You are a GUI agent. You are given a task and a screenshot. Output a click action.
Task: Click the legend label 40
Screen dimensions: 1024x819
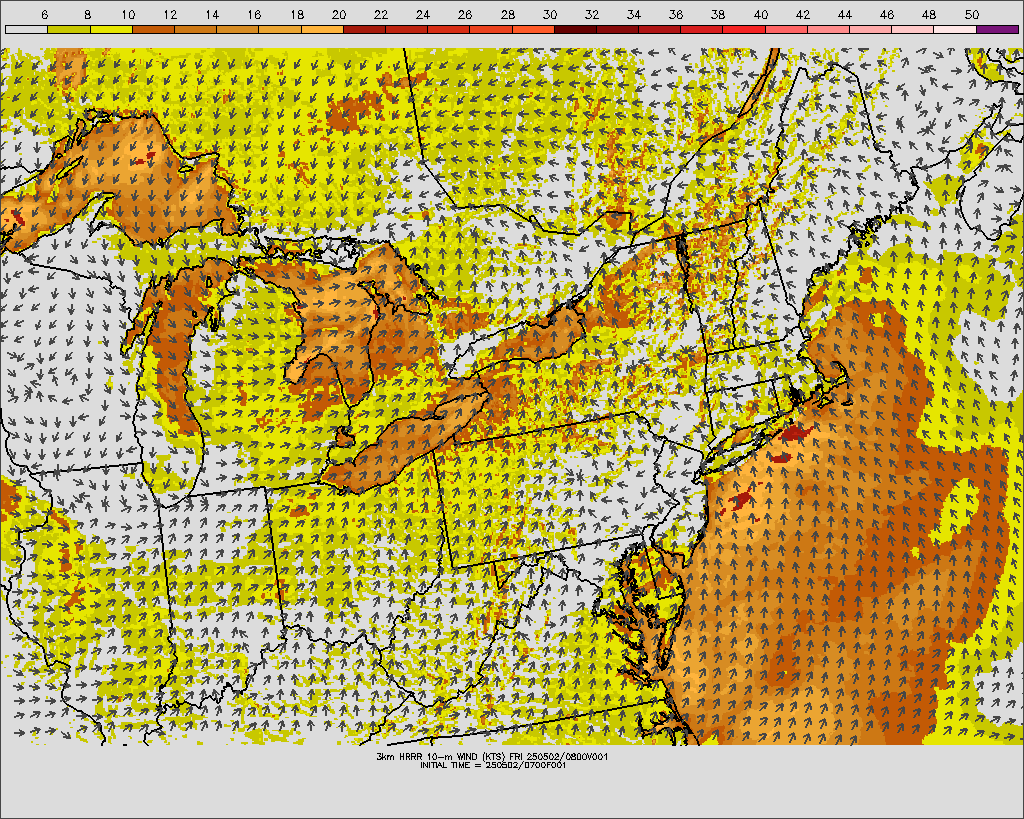coord(760,14)
